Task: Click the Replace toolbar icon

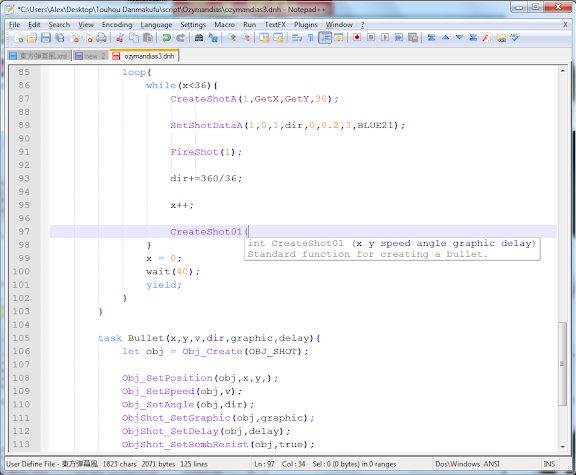Action: tap(213, 37)
